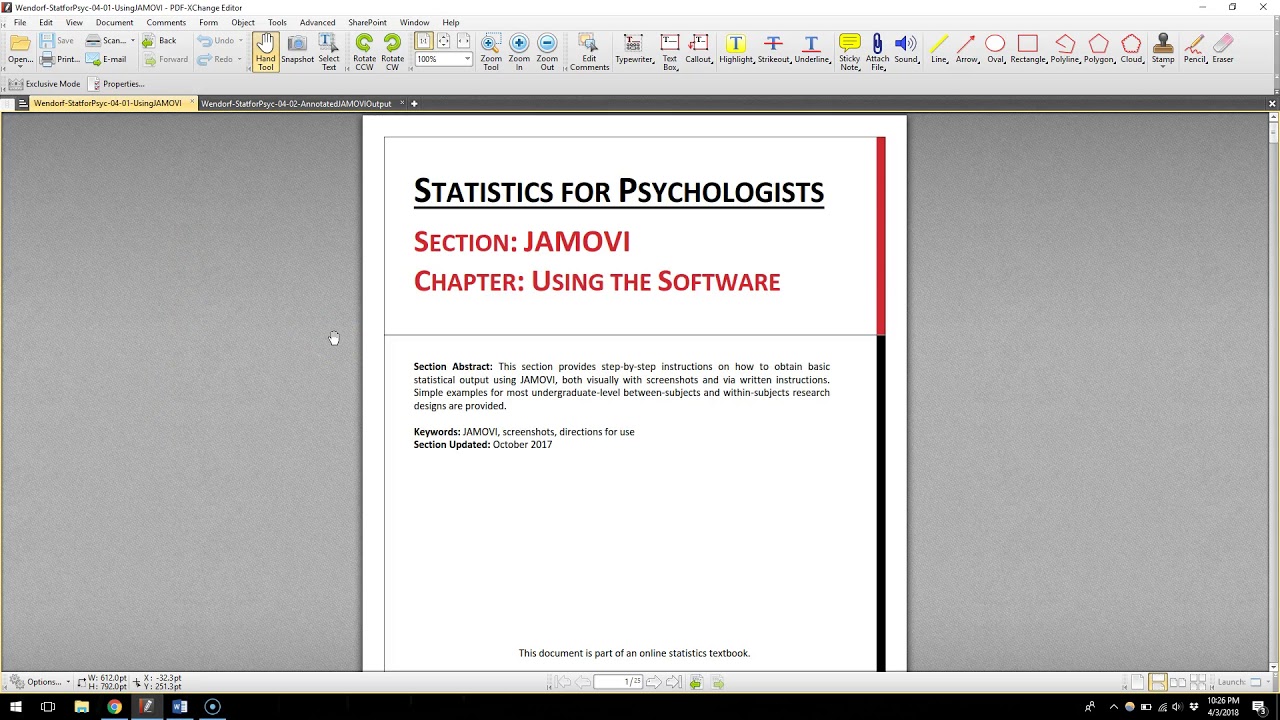Select continuous page layout icon
Screen dimensions: 1280x720
(1157, 682)
